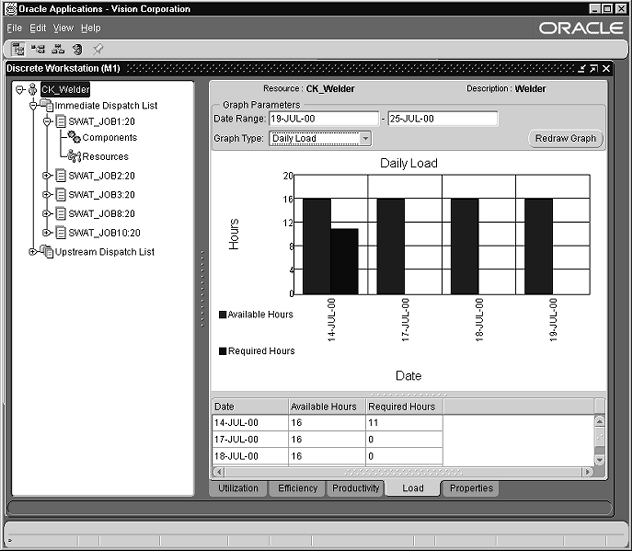Expand the Upstream Dispatch List node
The image size is (632, 551).
pyautogui.click(x=33, y=252)
